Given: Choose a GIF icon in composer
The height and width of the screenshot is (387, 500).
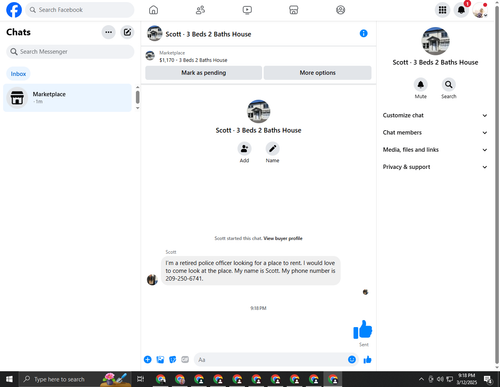Looking at the screenshot, I should 185,360.
